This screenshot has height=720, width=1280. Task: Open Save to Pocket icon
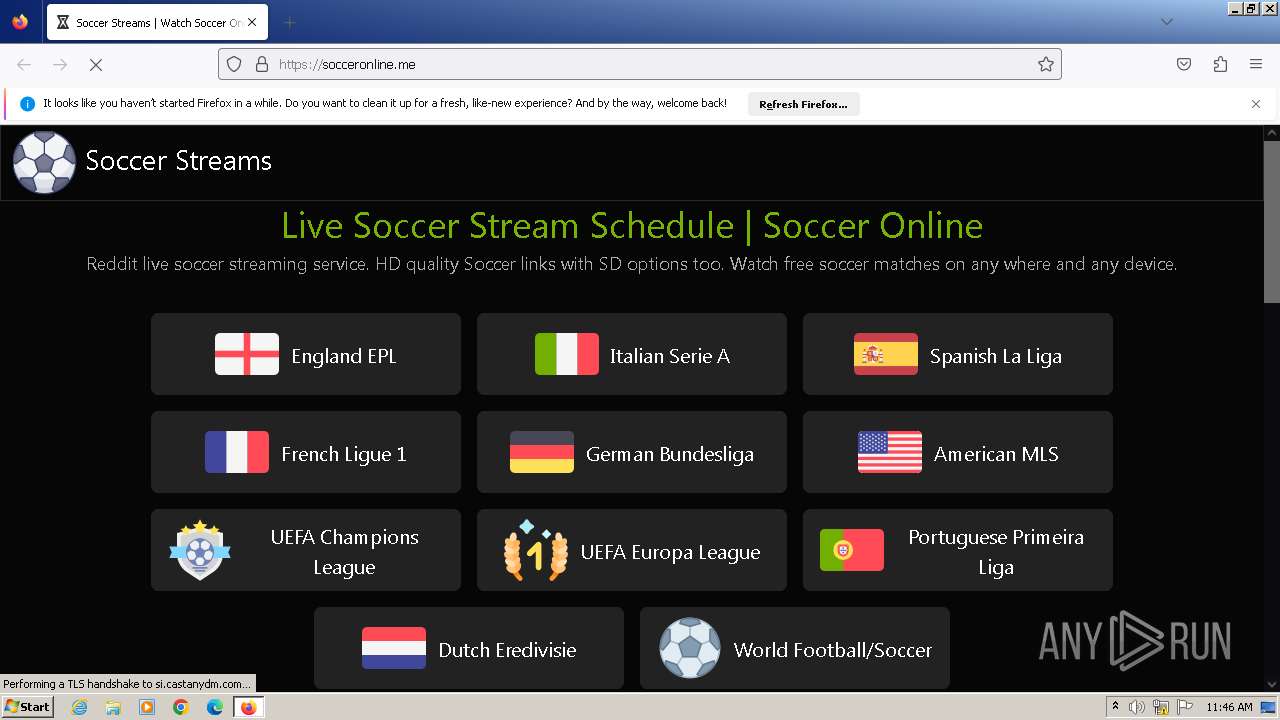1184,64
